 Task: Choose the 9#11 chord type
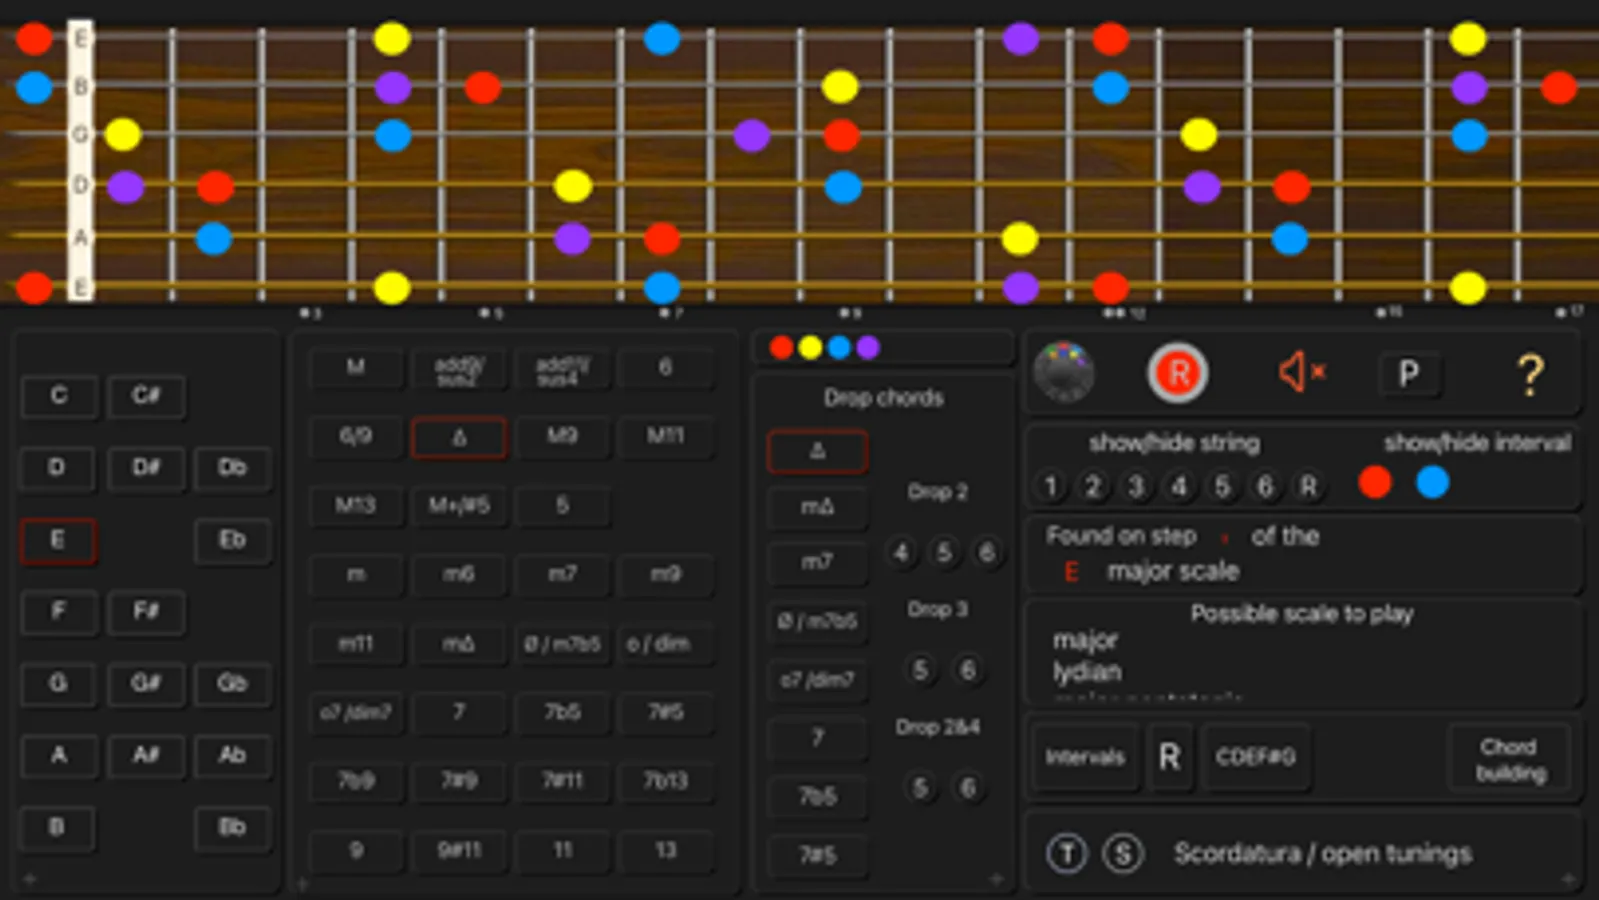[x=459, y=850]
